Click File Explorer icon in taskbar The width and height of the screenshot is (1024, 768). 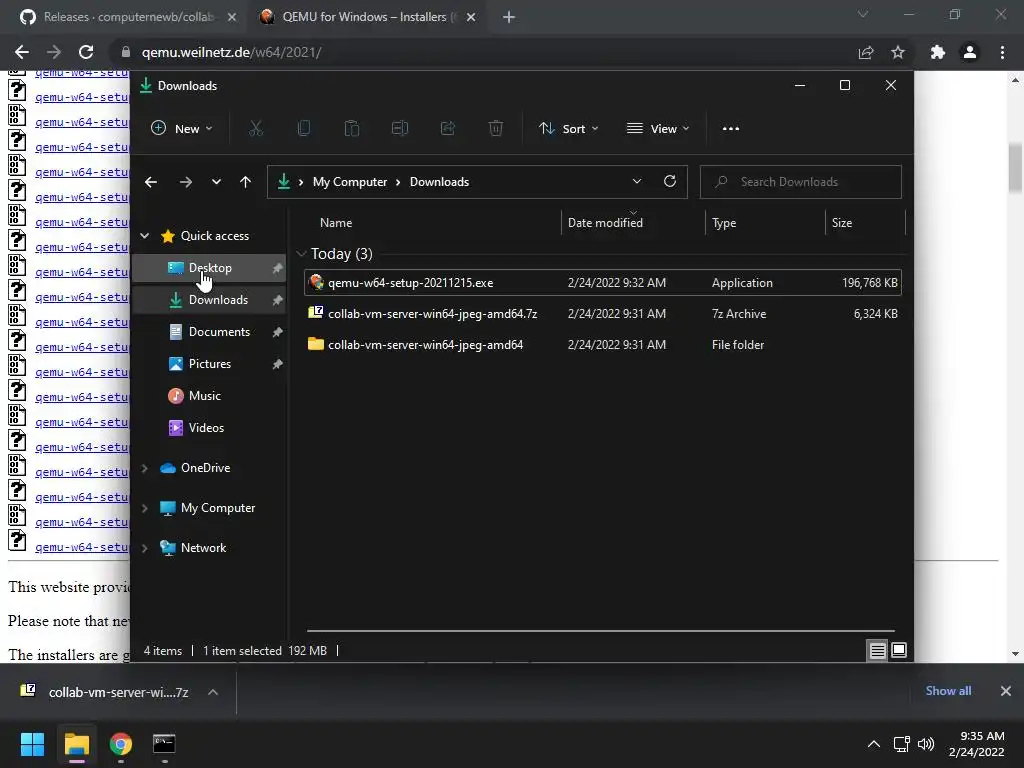(x=76, y=744)
